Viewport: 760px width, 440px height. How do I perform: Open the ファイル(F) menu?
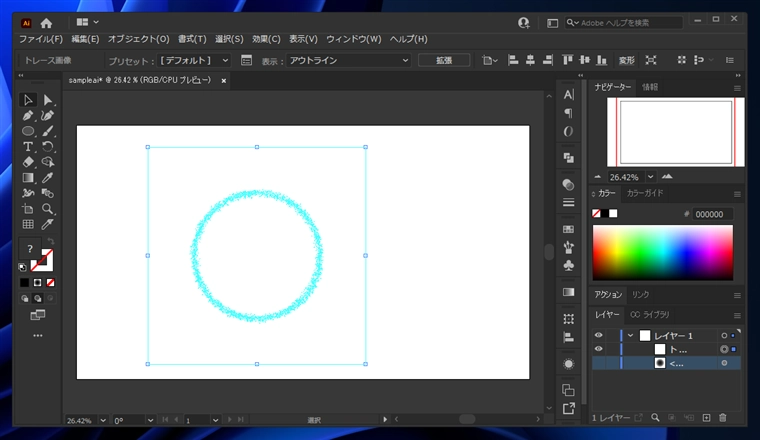click(x=41, y=39)
